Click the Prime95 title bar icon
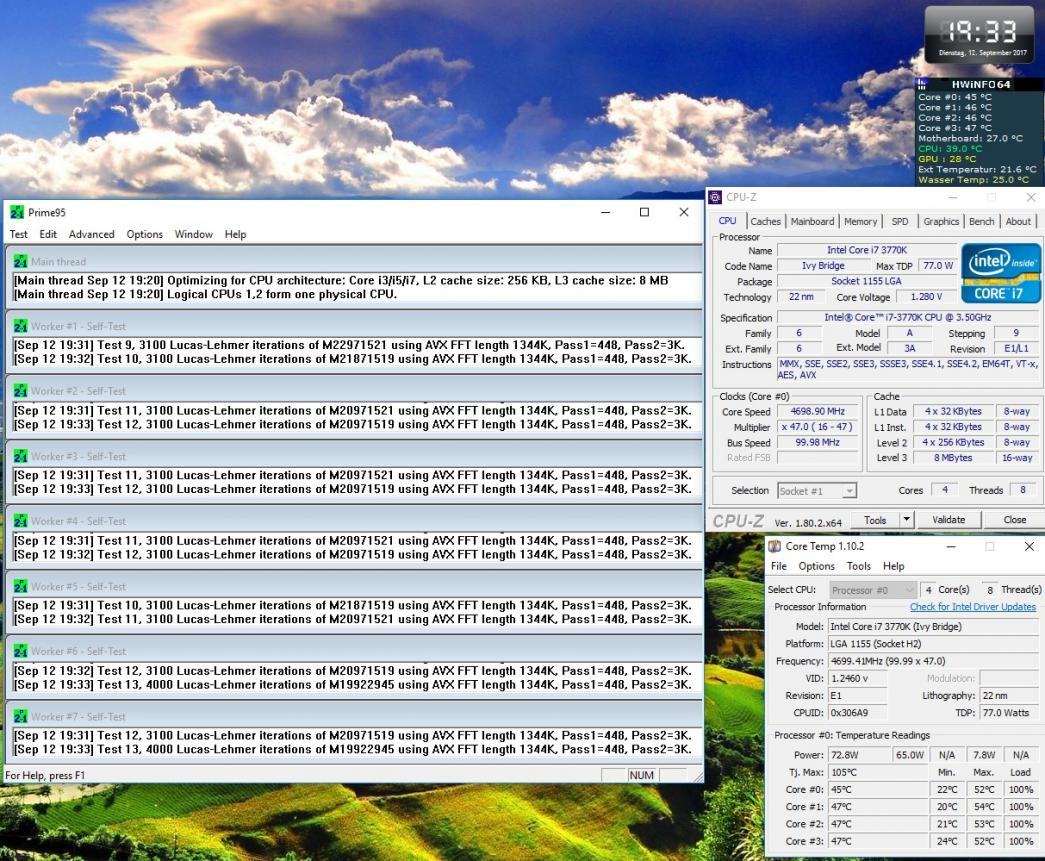The width and height of the screenshot is (1045, 861). [17, 213]
